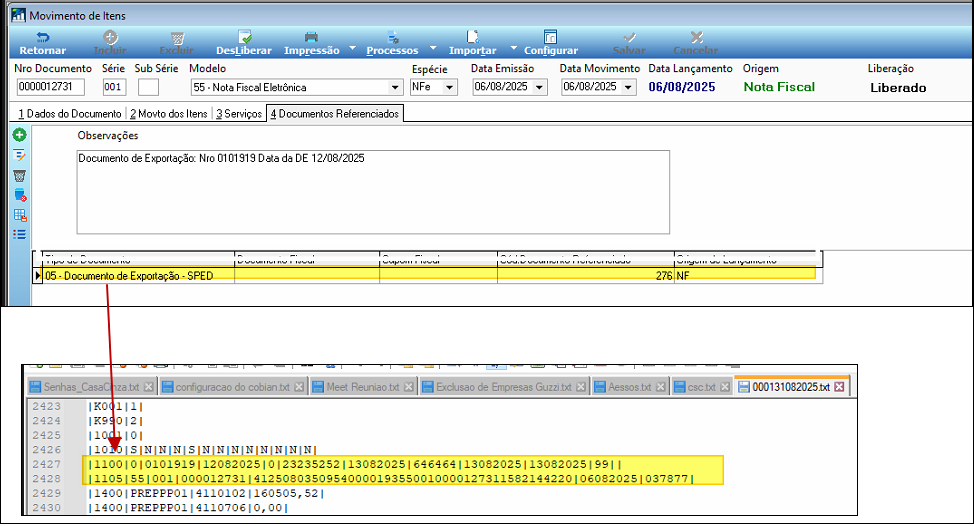Click the Nro Documento input field
This screenshot has height=526, width=974.
point(54,88)
